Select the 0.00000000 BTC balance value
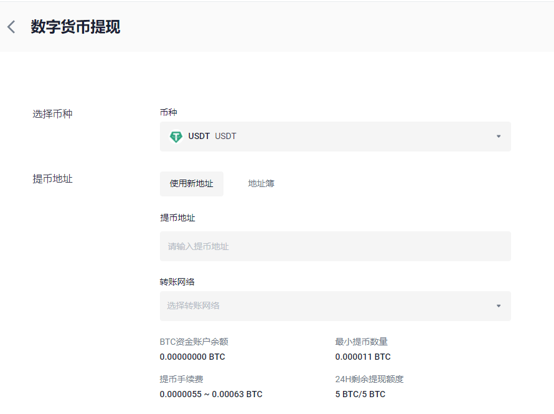 pyautogui.click(x=193, y=357)
